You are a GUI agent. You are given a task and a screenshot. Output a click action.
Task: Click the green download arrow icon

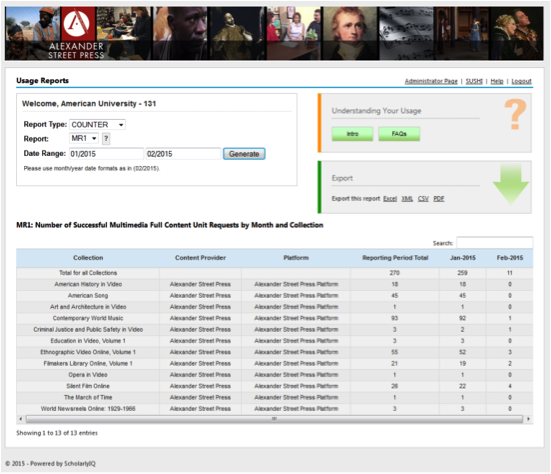[511, 185]
